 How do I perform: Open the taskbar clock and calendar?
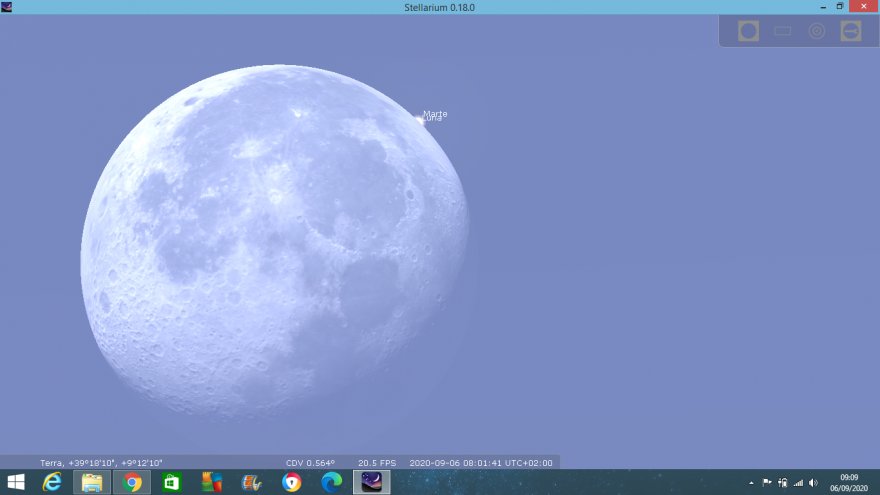849,483
